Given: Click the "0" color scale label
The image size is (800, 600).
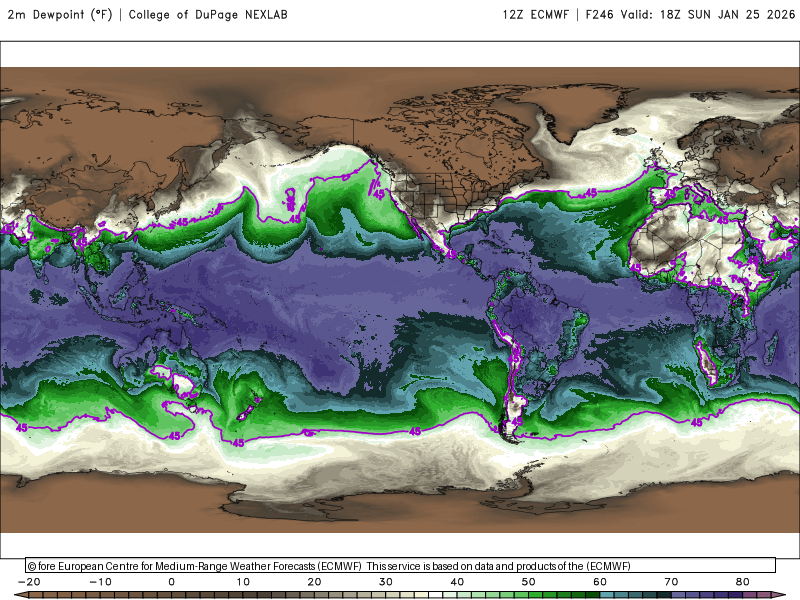Looking at the screenshot, I should (171, 582).
